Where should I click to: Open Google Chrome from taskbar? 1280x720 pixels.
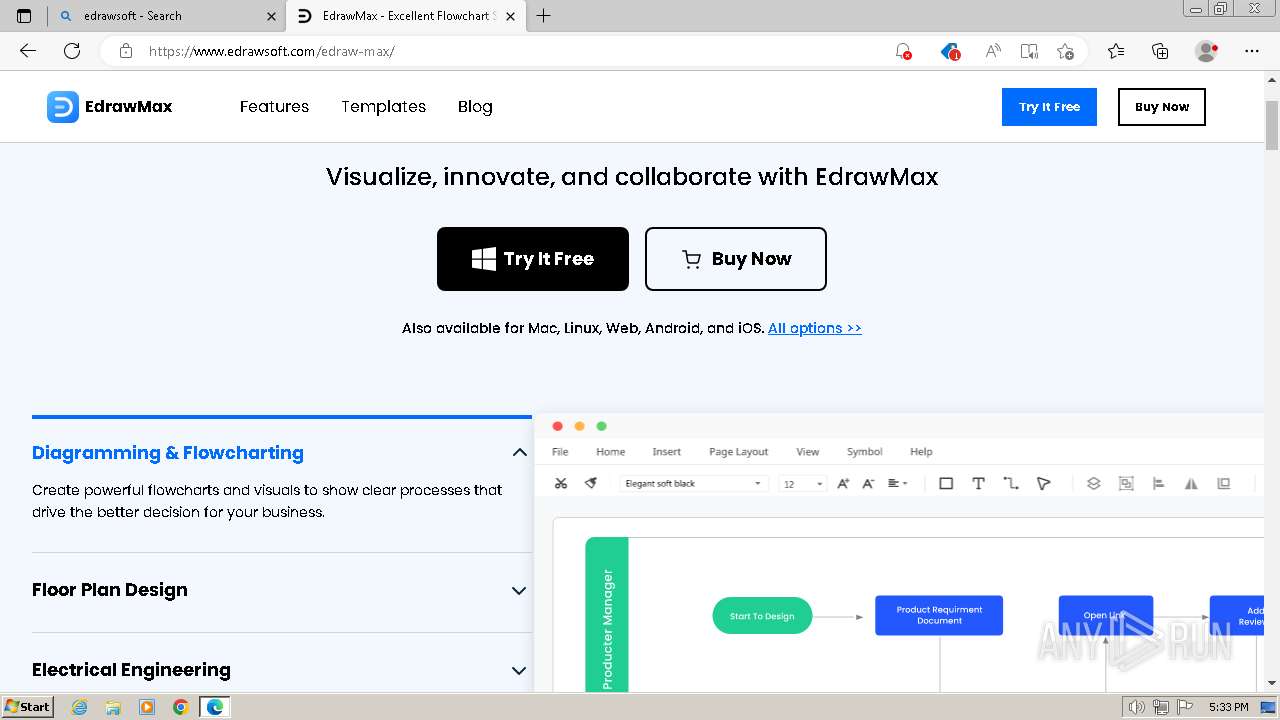click(180, 707)
